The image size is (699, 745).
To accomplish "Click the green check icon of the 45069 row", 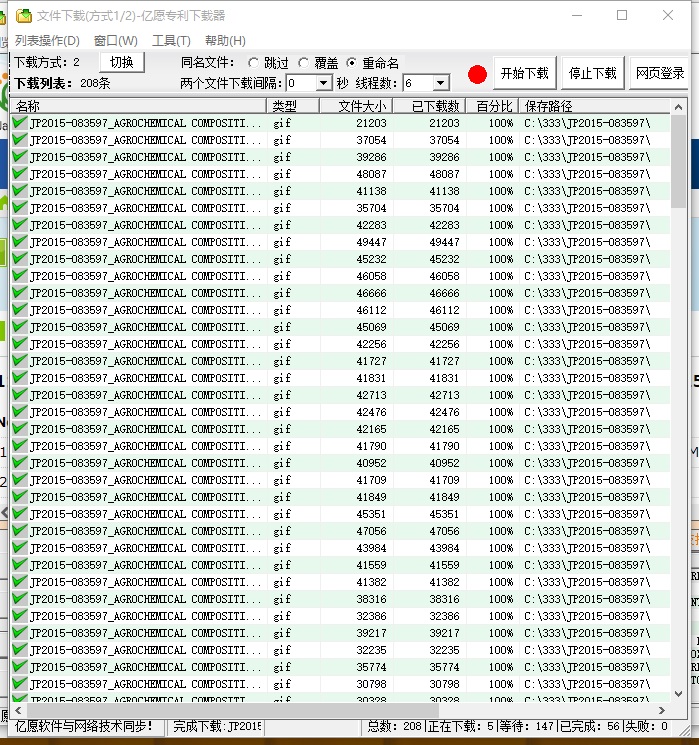I will coord(20,327).
